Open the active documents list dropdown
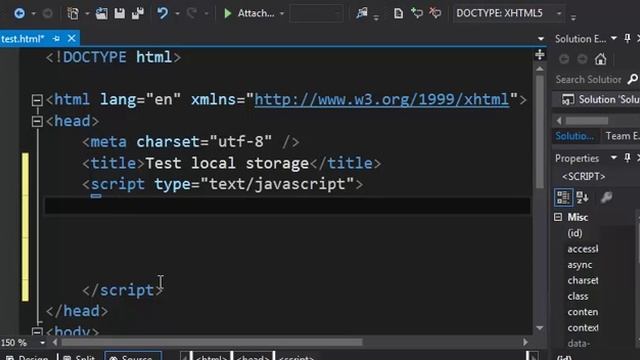 541,39
